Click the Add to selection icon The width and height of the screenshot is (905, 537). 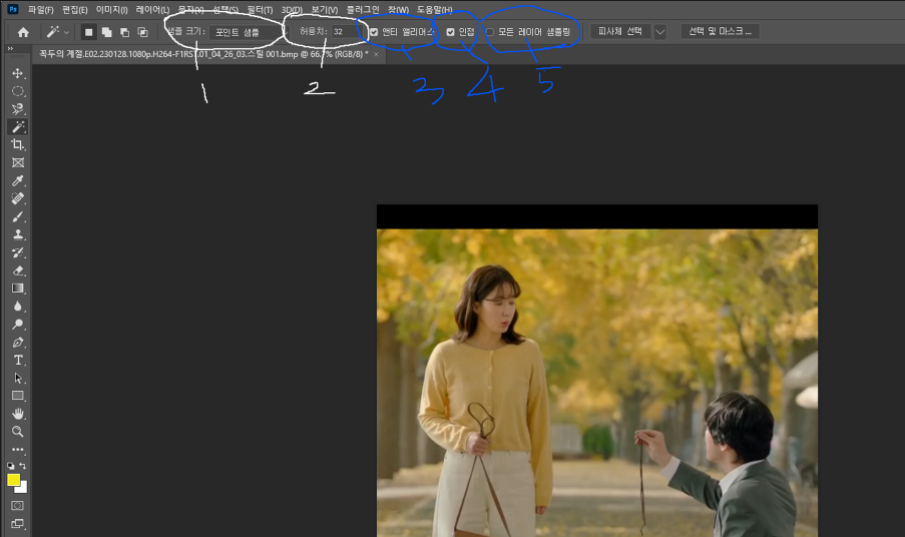pos(107,32)
